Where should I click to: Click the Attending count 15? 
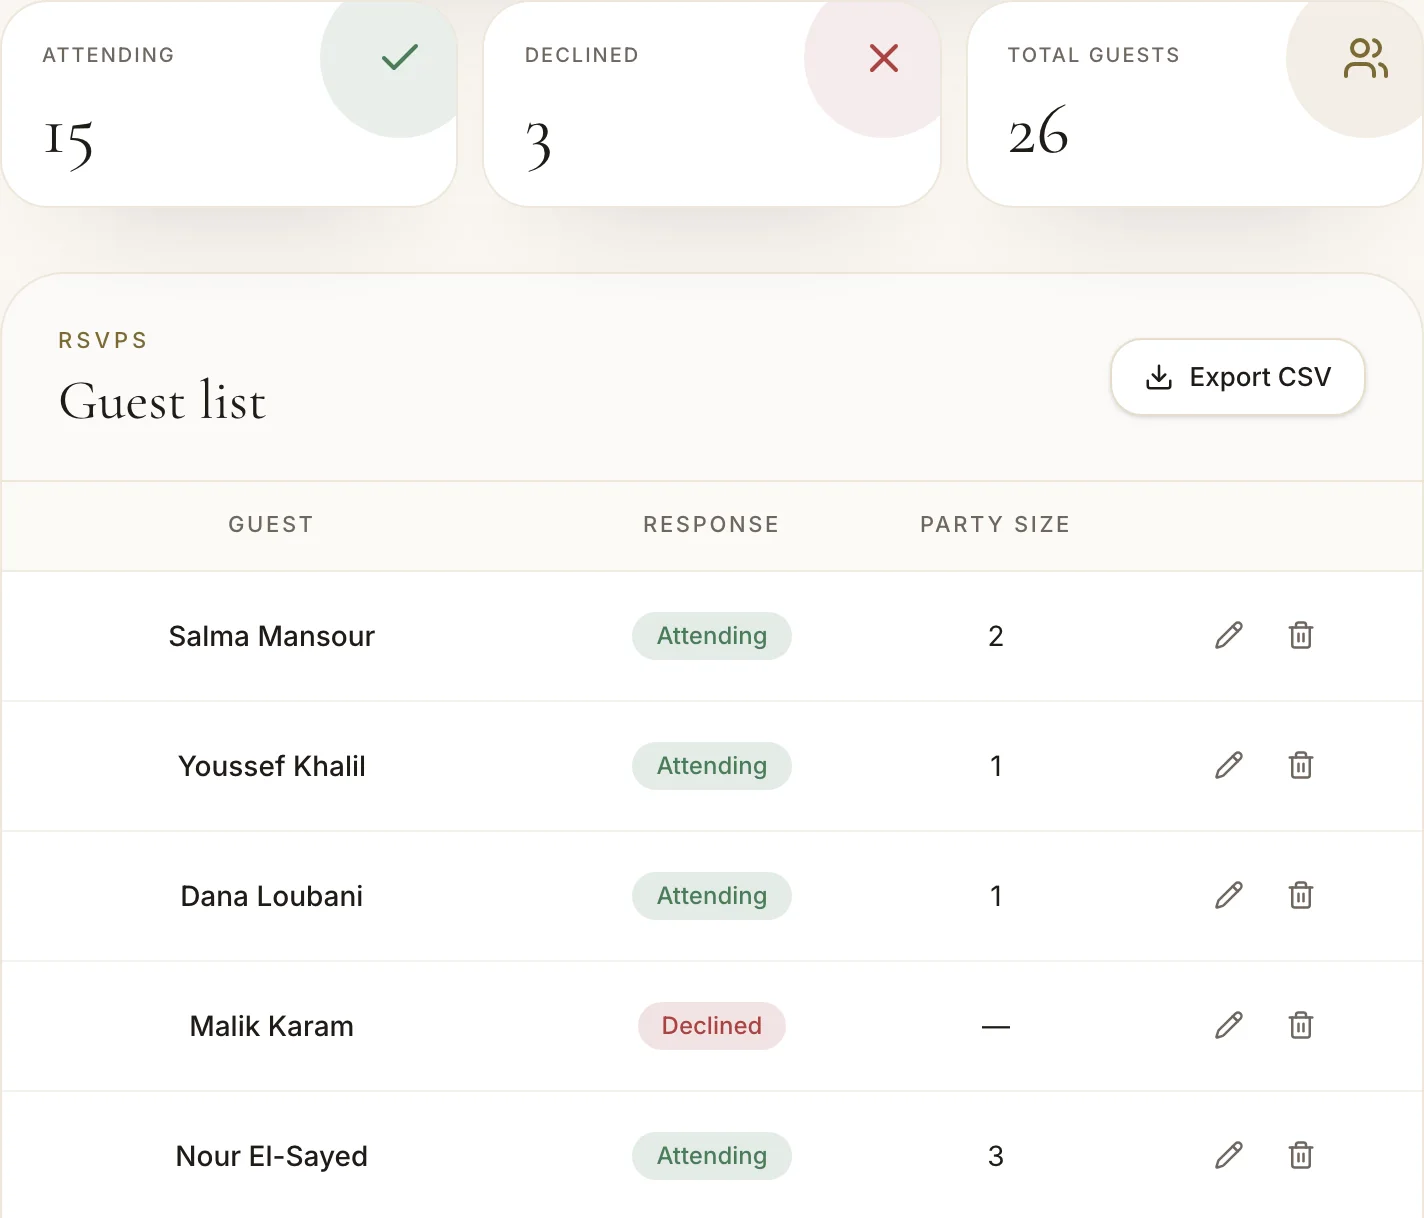point(69,144)
